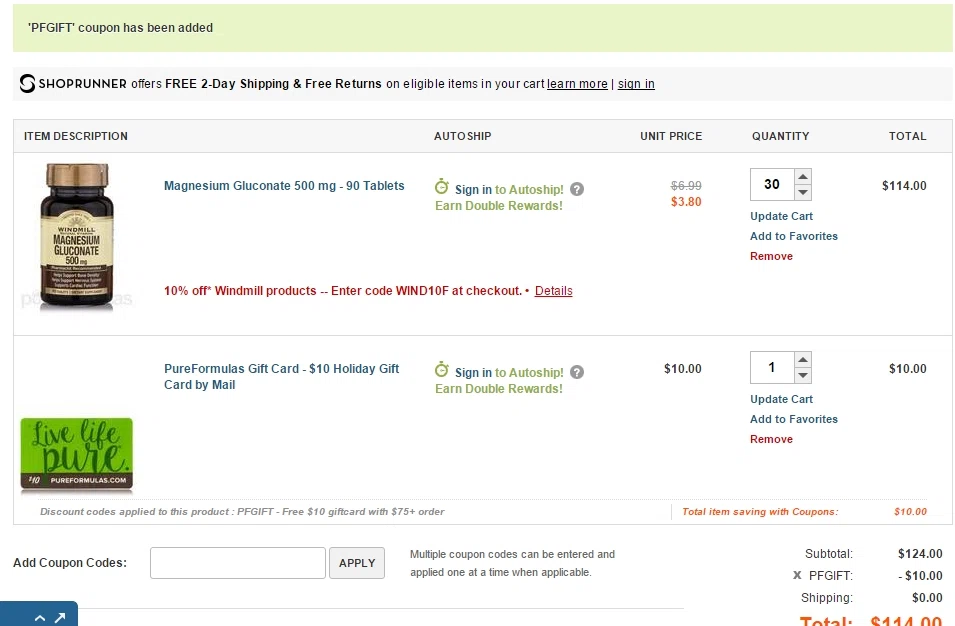The height and width of the screenshot is (626, 955).
Task: Click the ShopRunner logo icon
Action: (x=27, y=83)
